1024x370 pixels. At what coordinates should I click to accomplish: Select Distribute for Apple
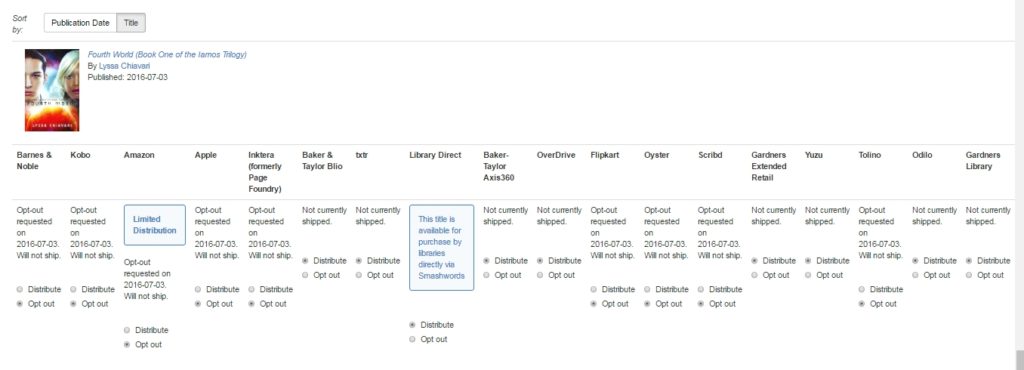[198, 289]
